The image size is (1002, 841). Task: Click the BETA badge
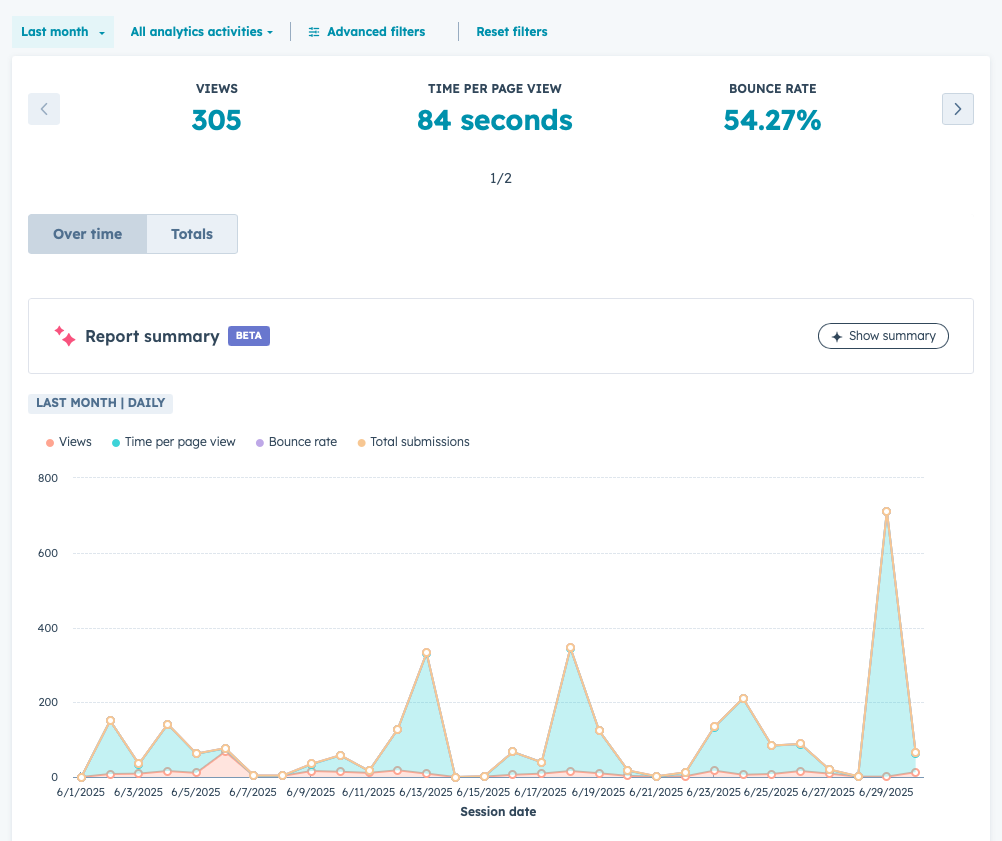249,336
